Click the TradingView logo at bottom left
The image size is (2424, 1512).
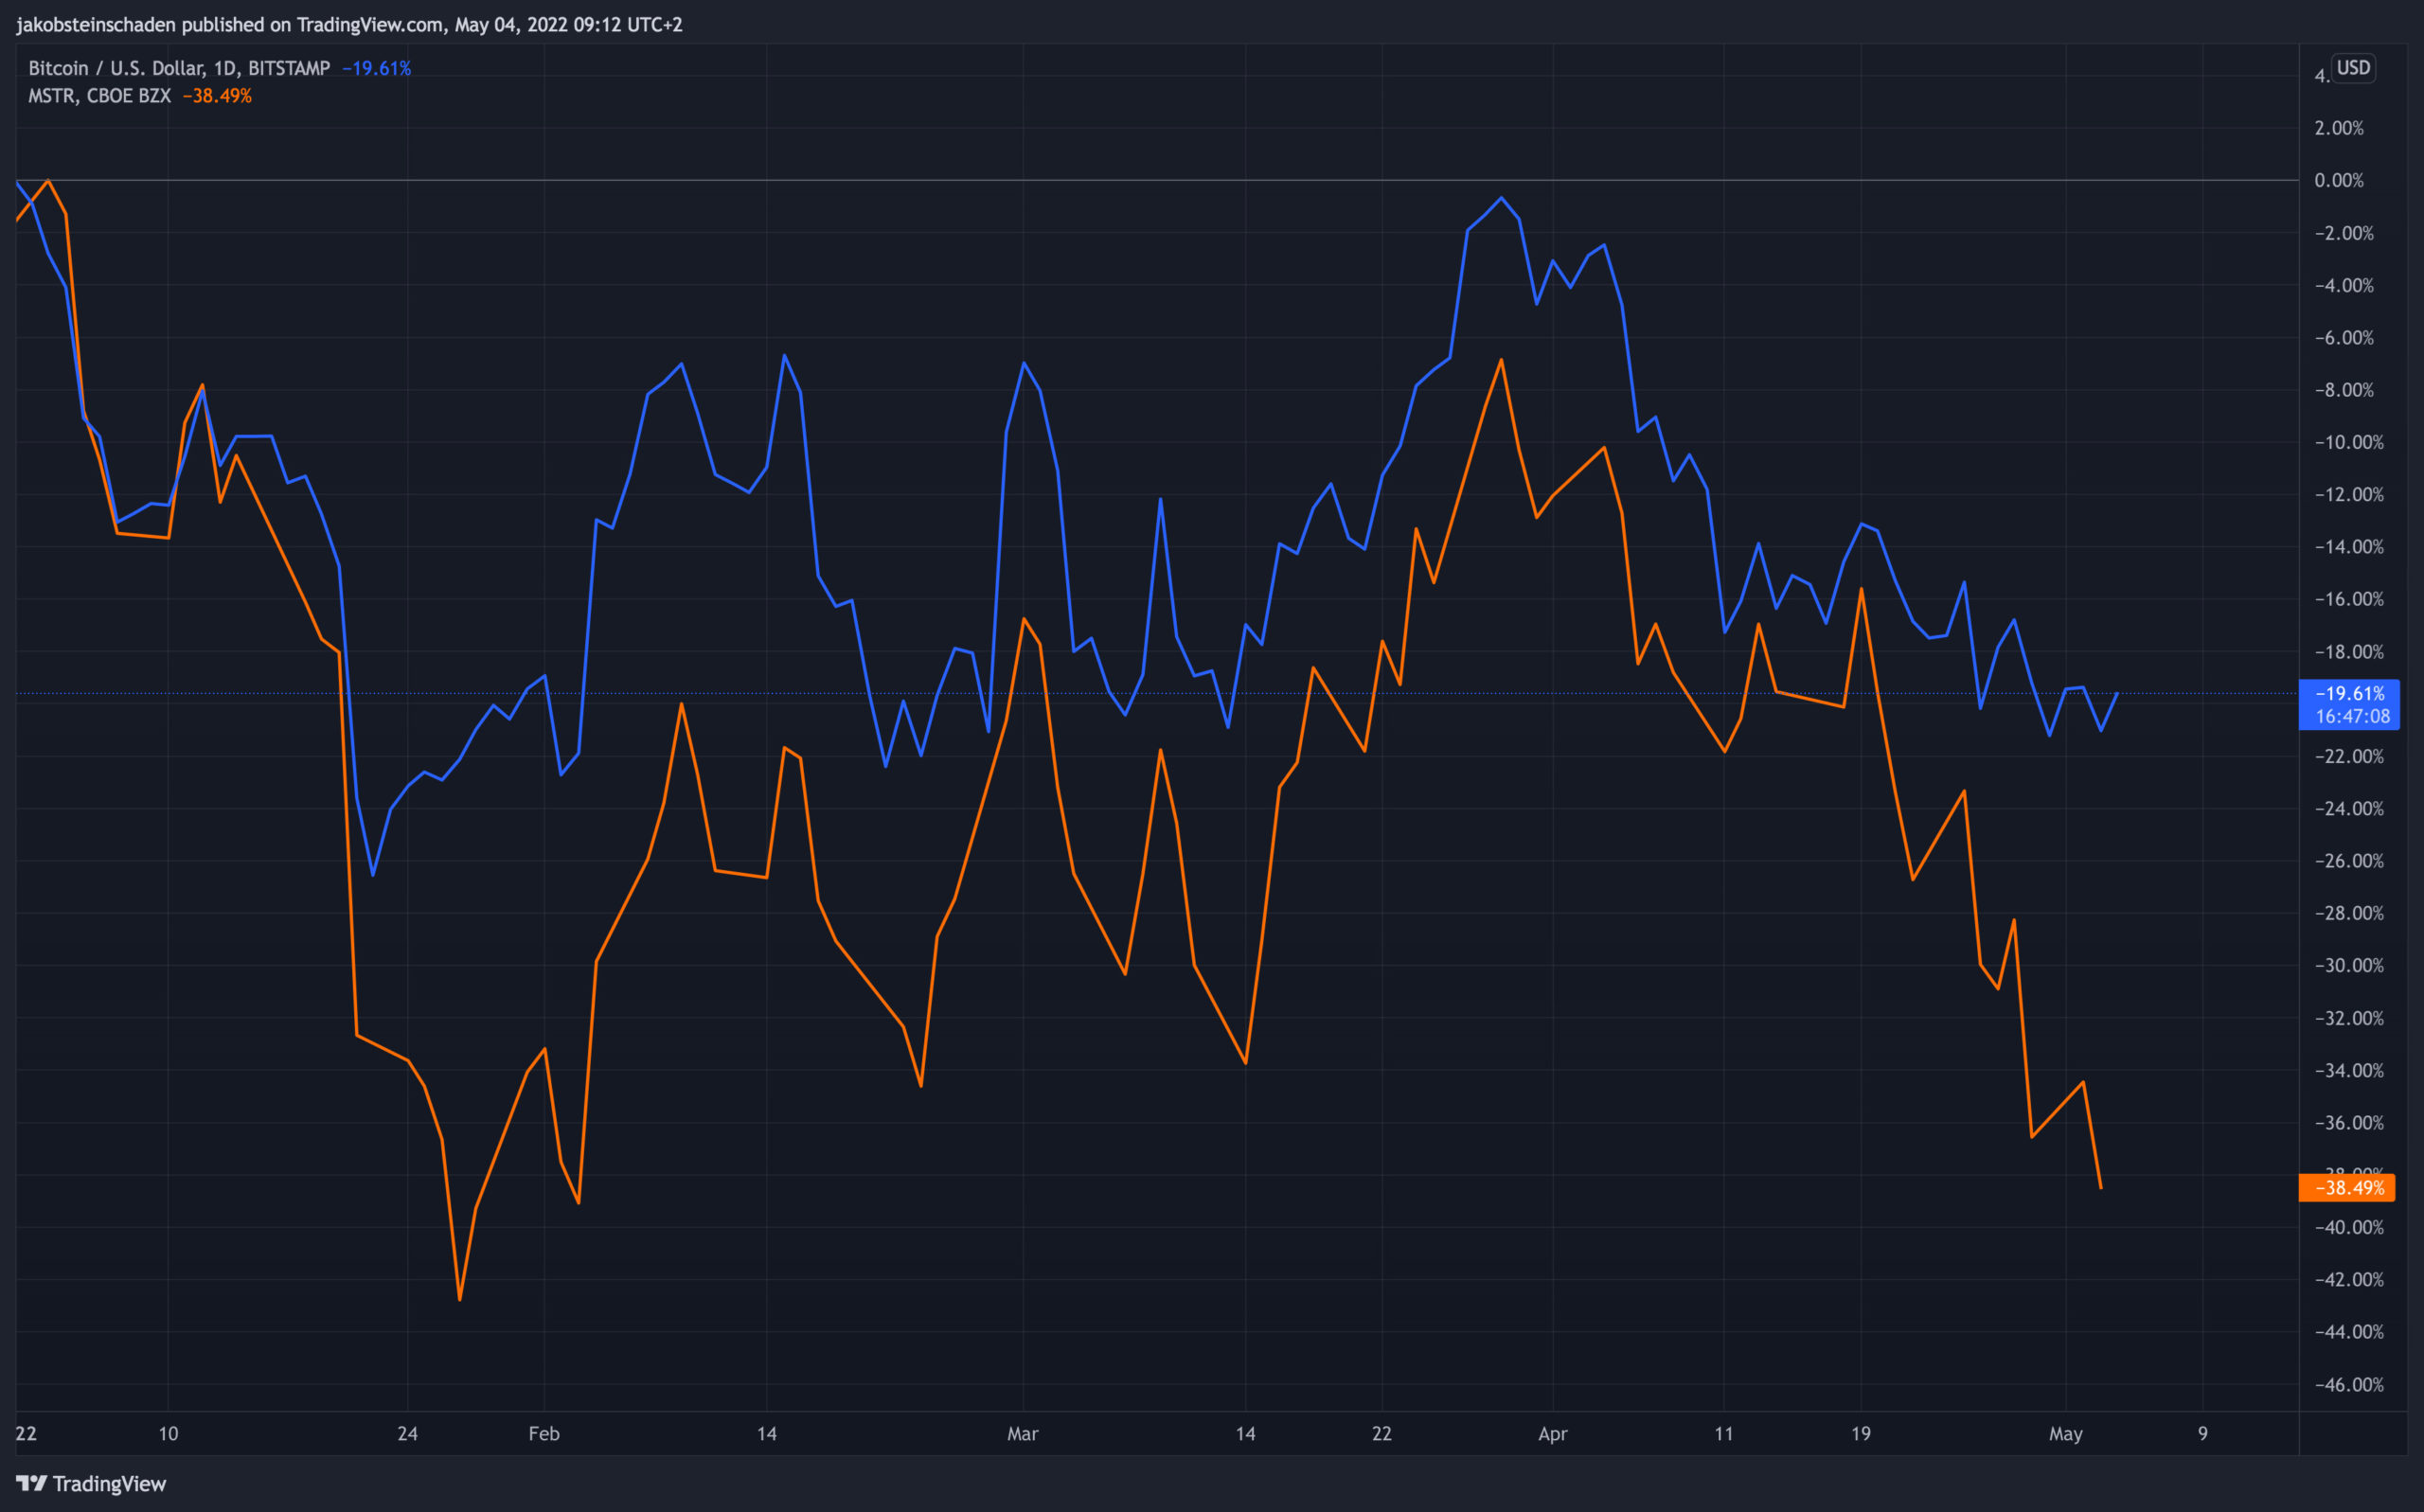[91, 1483]
